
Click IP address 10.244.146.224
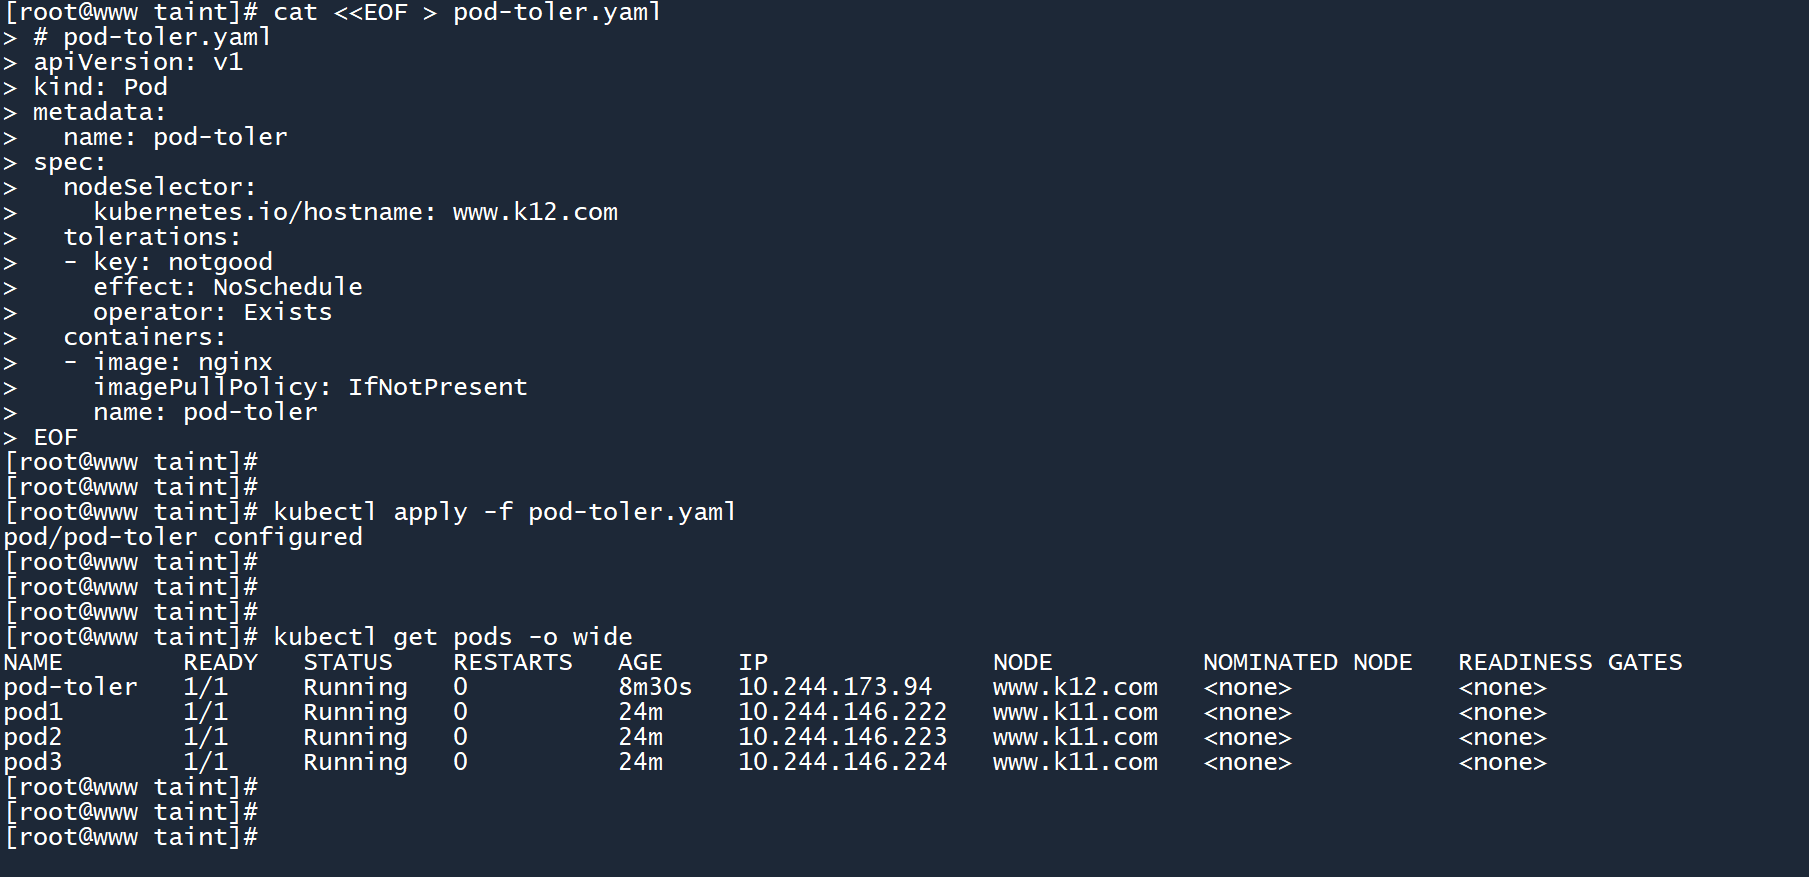pyautogui.click(x=842, y=763)
